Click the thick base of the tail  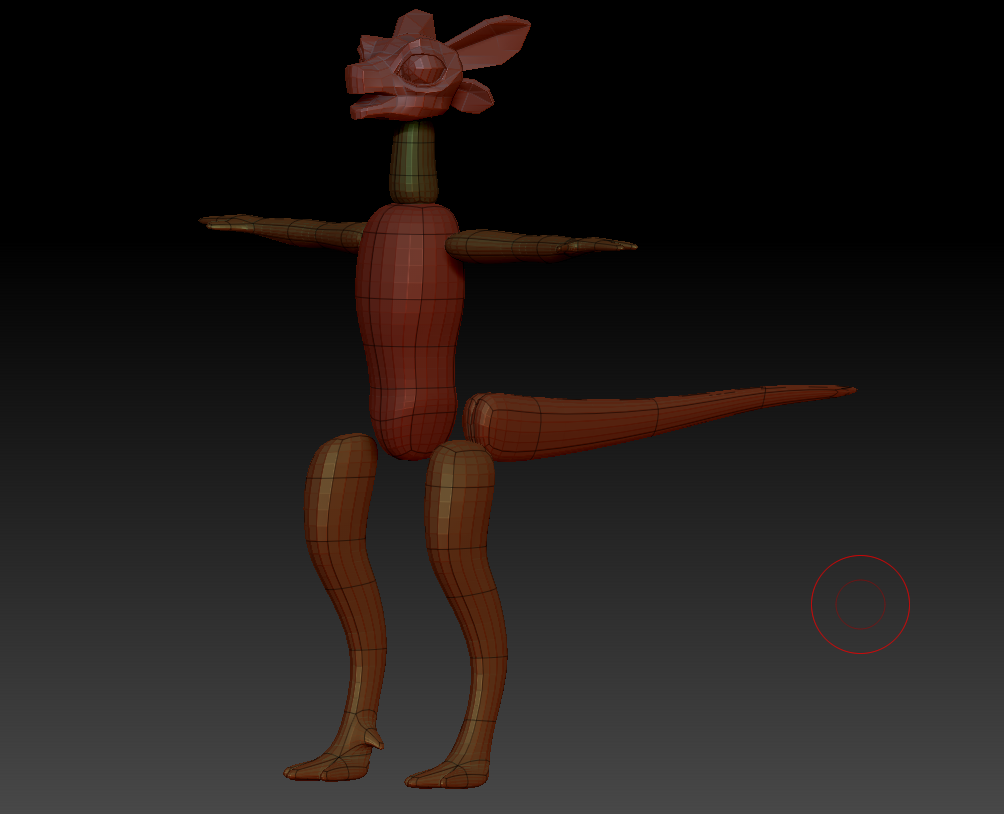click(x=510, y=425)
